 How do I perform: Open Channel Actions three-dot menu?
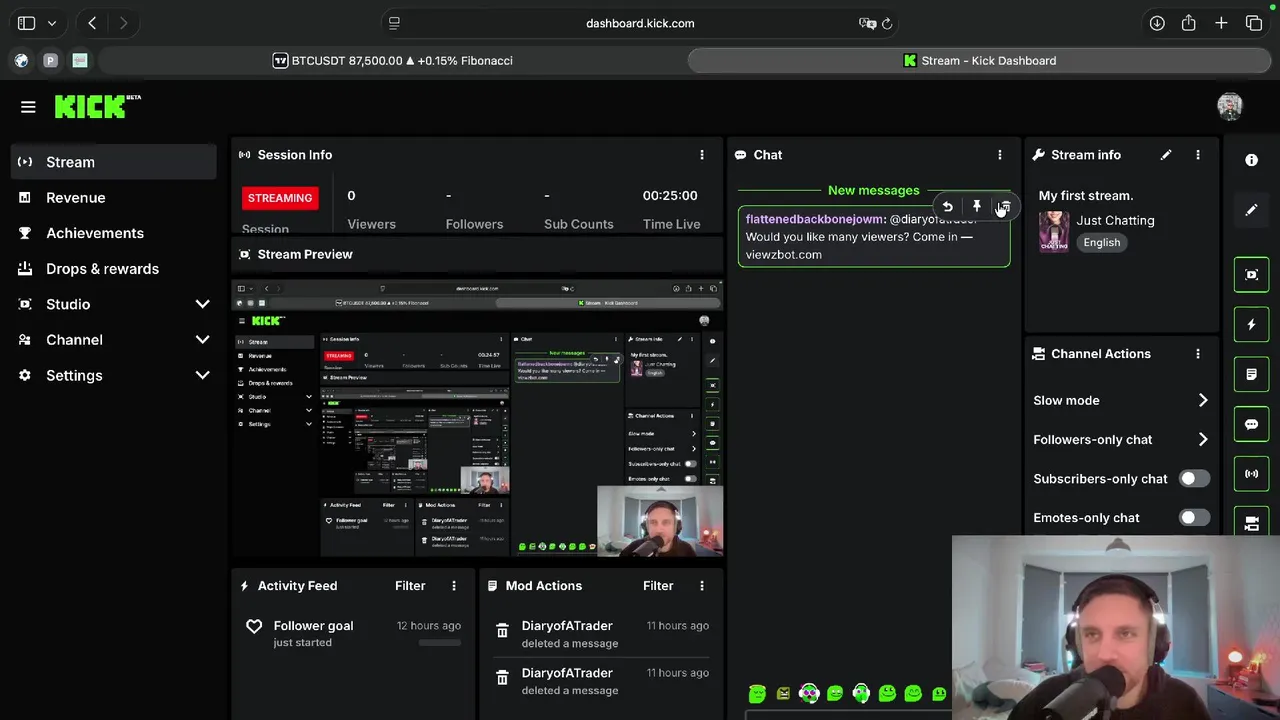tap(1197, 354)
